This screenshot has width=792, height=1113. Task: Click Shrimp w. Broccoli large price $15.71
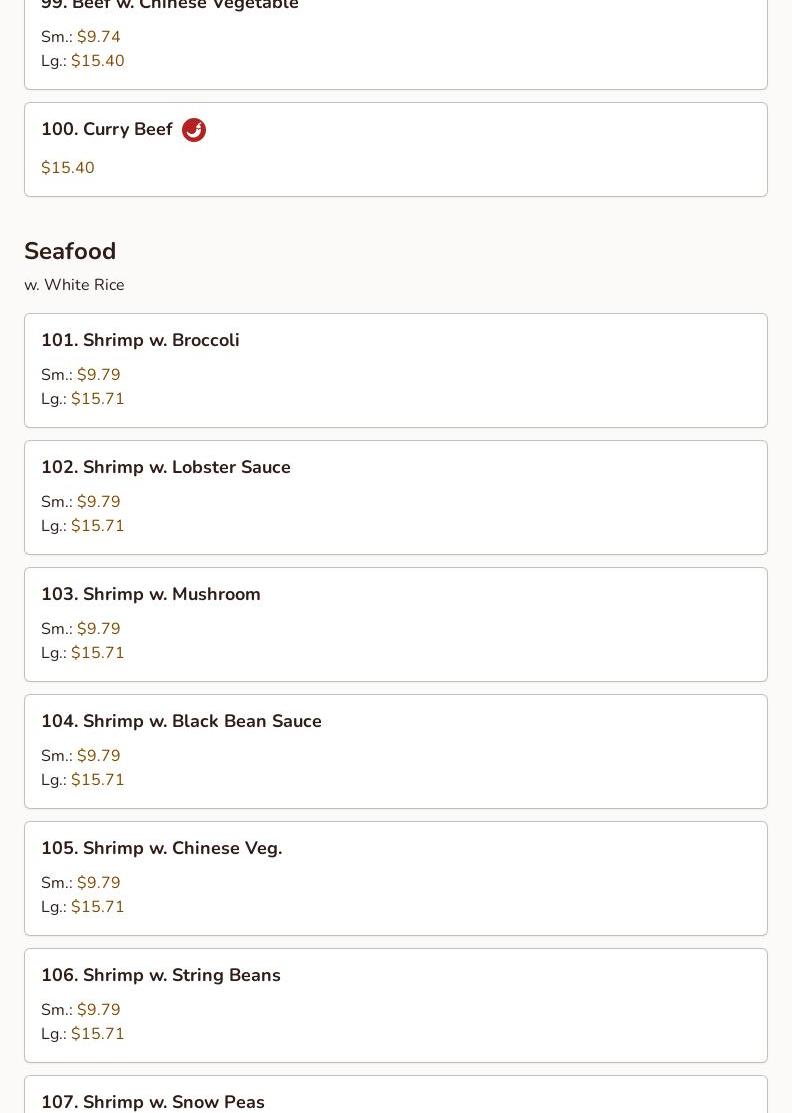coord(98,398)
